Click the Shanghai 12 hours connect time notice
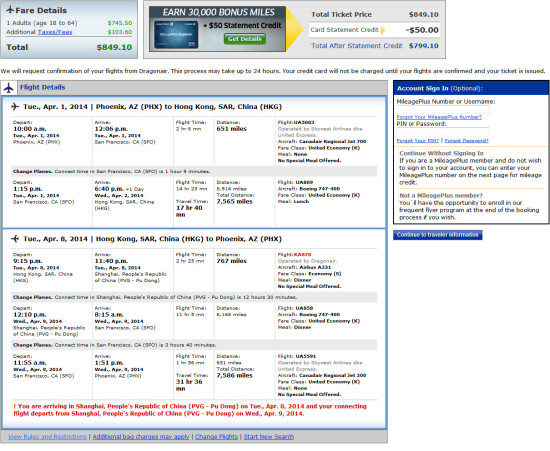Viewport: 550px width, 451px height. pyautogui.click(x=194, y=297)
